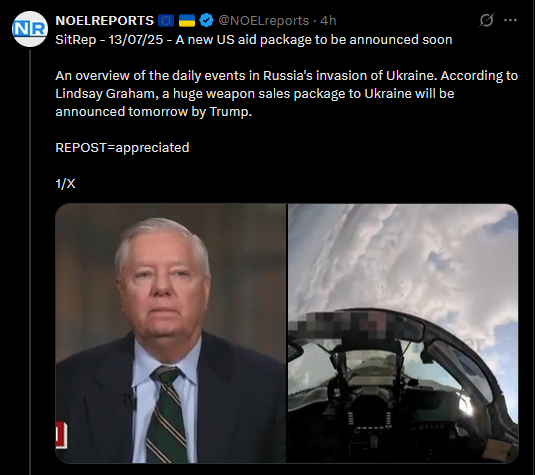Open the @NOELreports handle link
Viewport: 535px width, 475px height.
(x=263, y=21)
